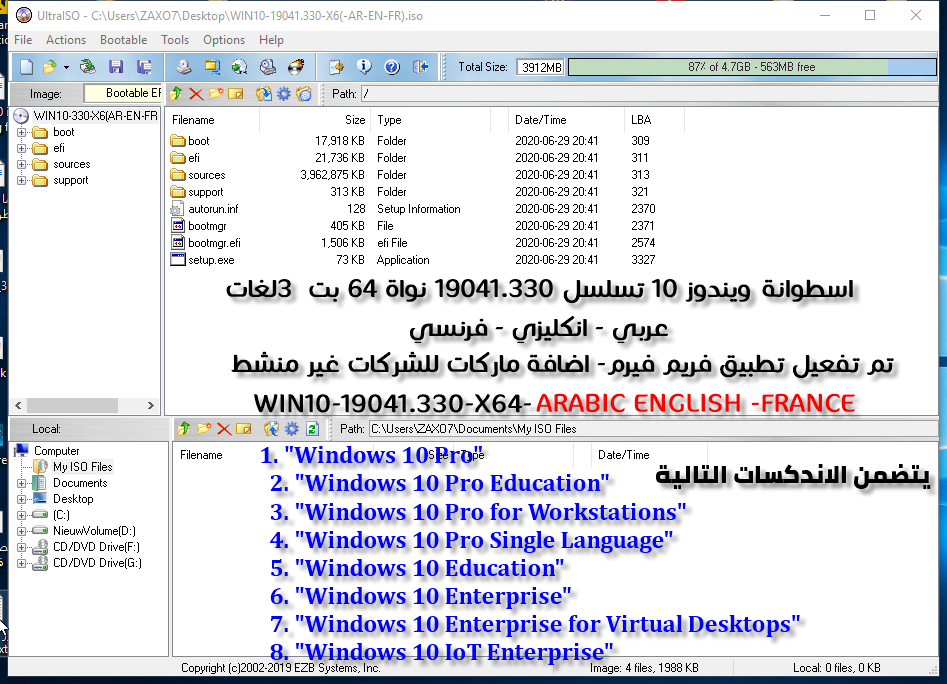Screen dimensions: 947x684
Task: Select My ISO Files in Local tree
Action: tap(83, 467)
